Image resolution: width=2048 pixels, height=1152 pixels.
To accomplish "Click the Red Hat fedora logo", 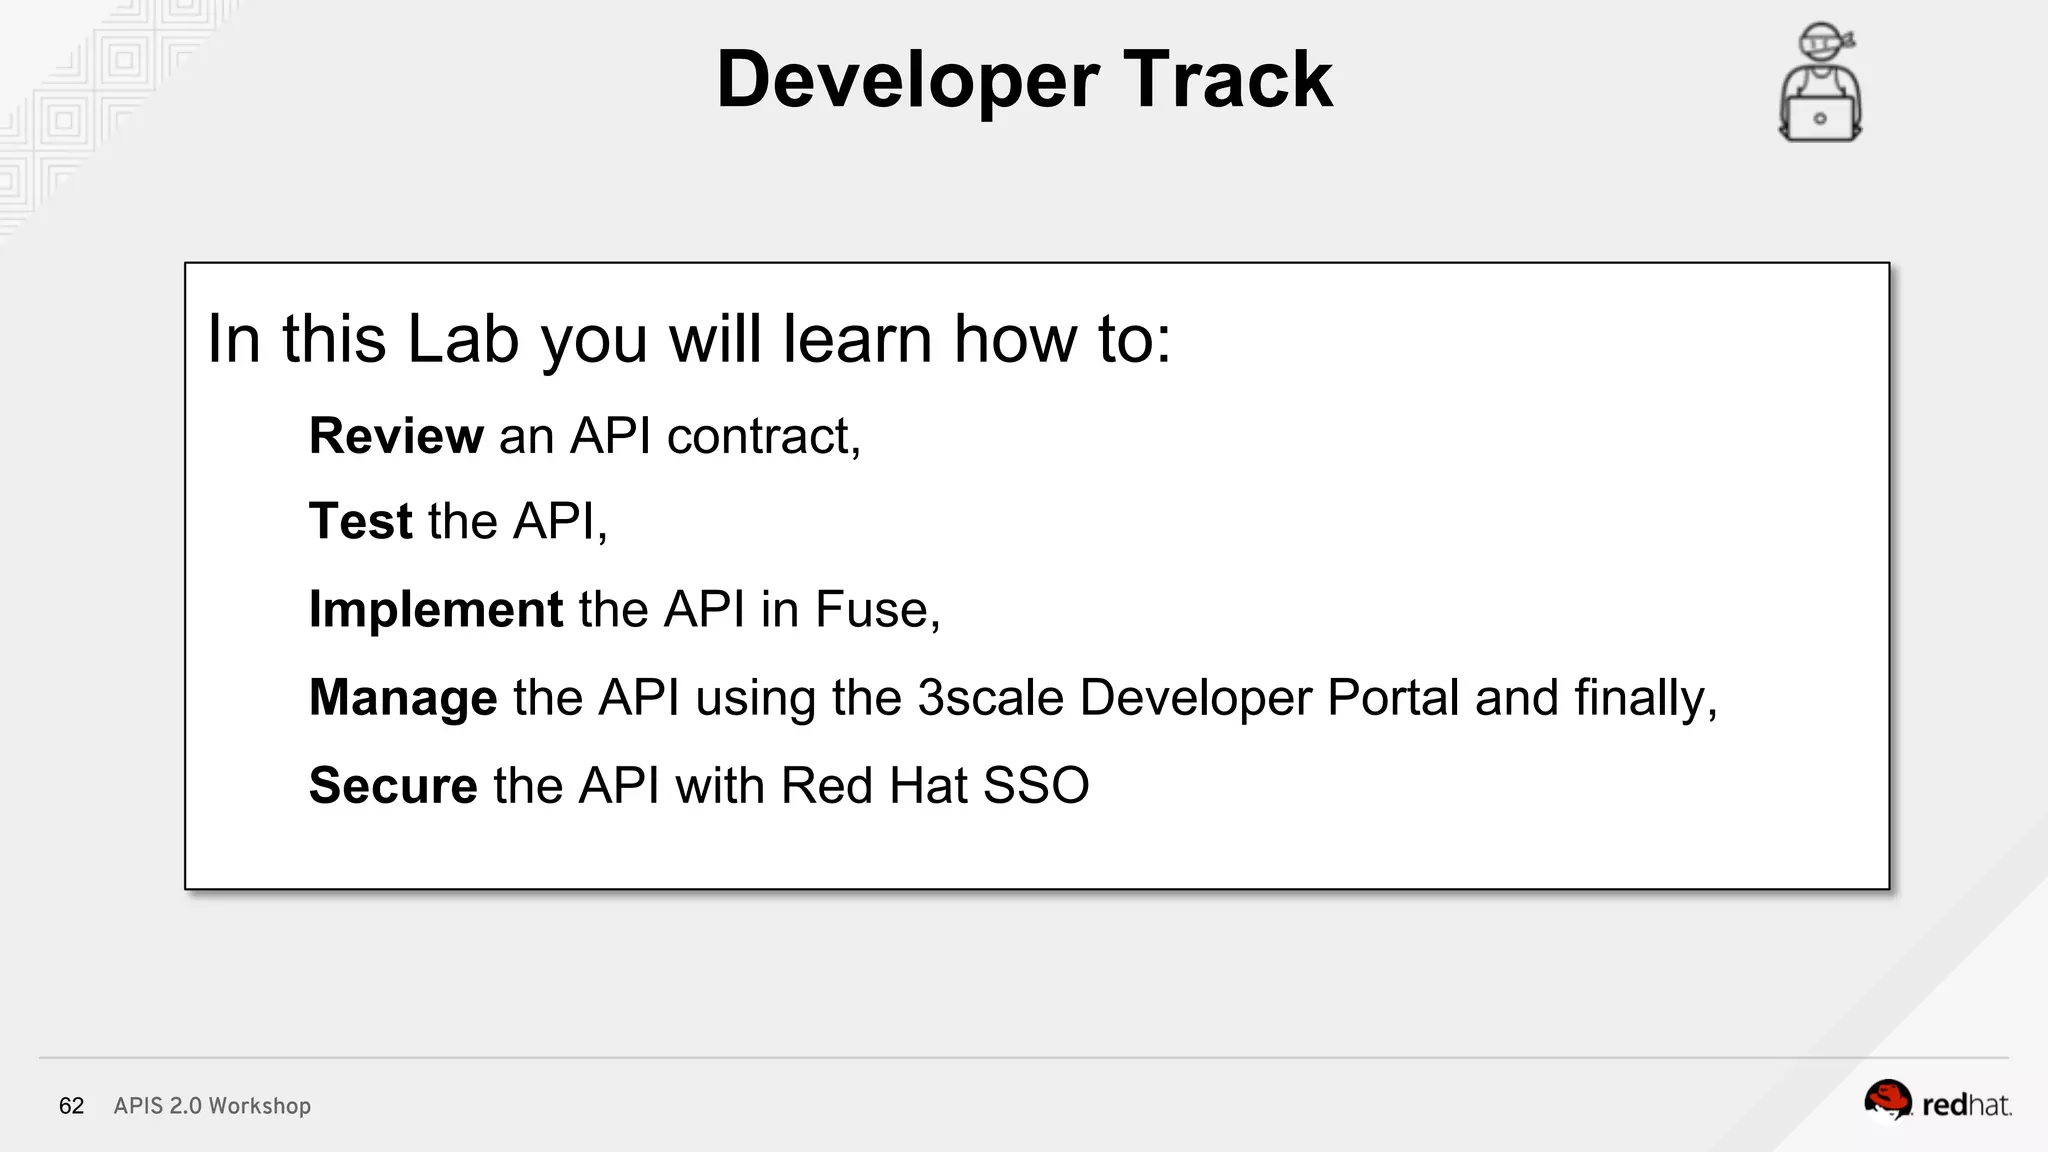I will (1887, 1101).
